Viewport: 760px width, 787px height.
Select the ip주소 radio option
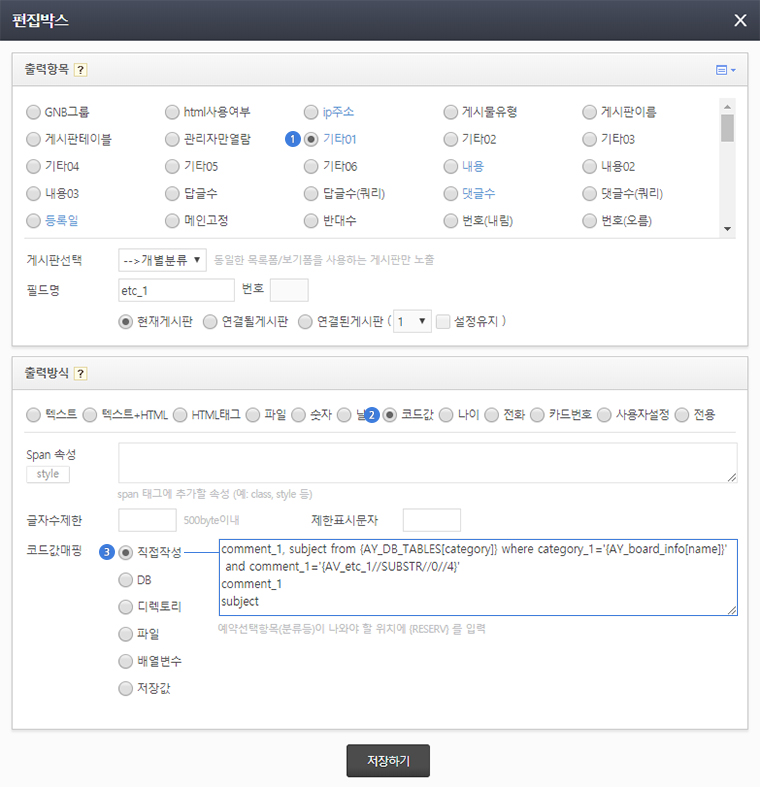(313, 112)
